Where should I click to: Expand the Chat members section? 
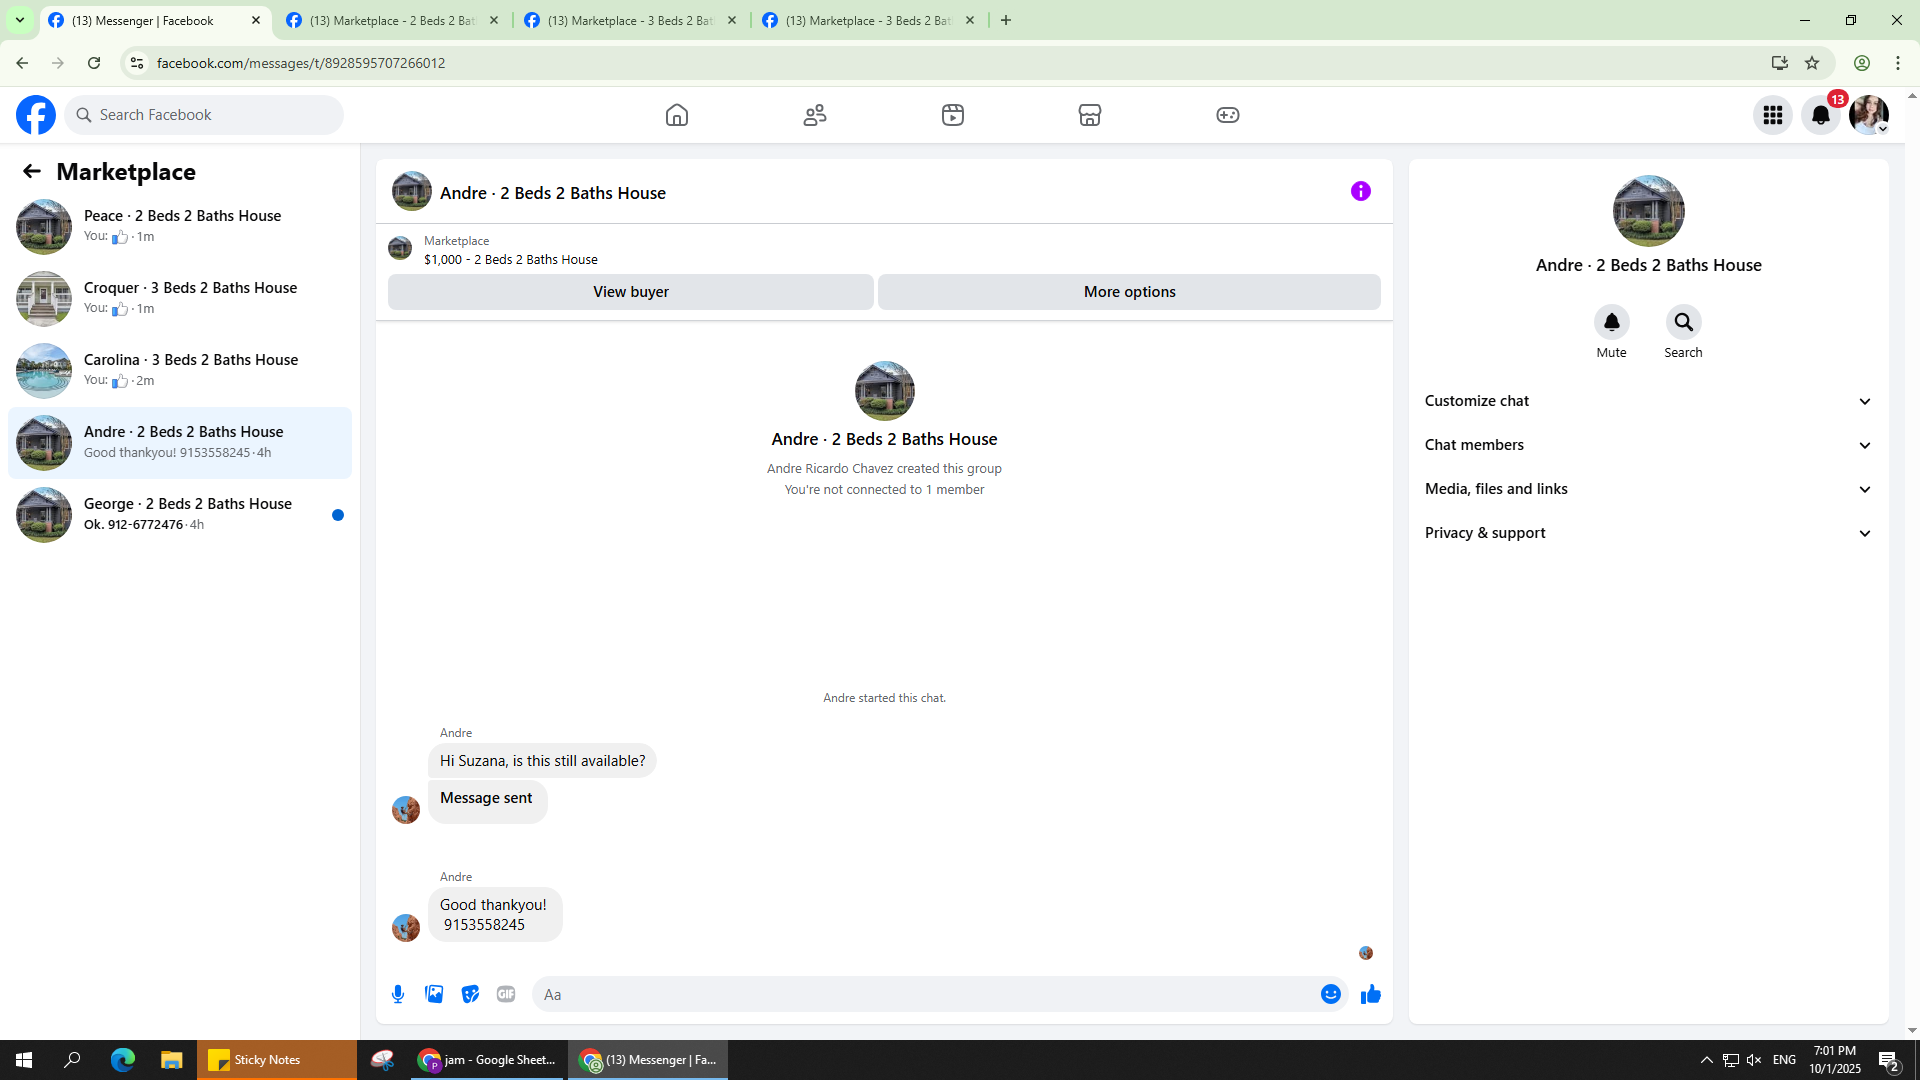(1648, 445)
